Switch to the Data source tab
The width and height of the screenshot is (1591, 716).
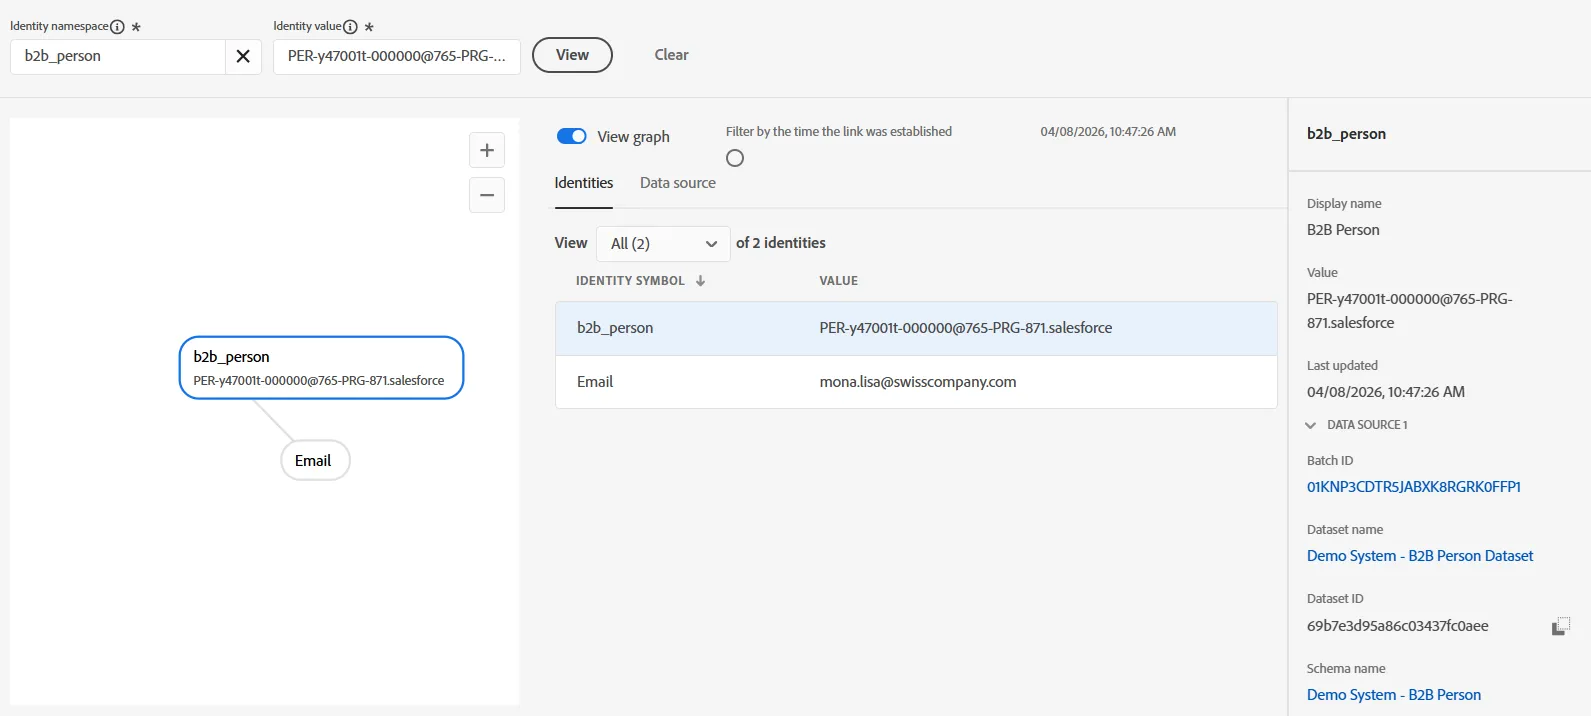click(678, 183)
